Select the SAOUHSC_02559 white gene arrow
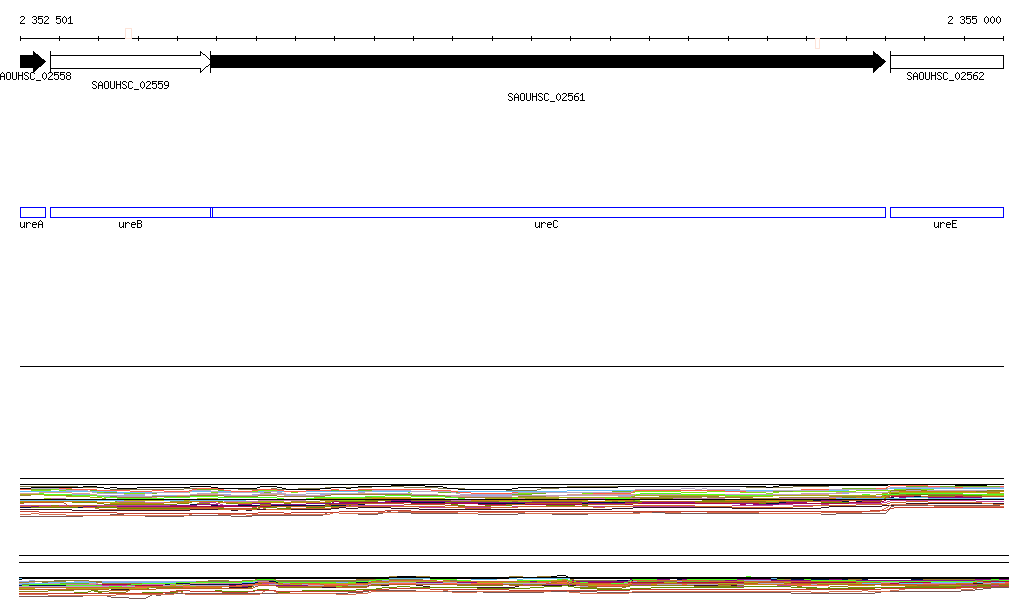 click(131, 62)
